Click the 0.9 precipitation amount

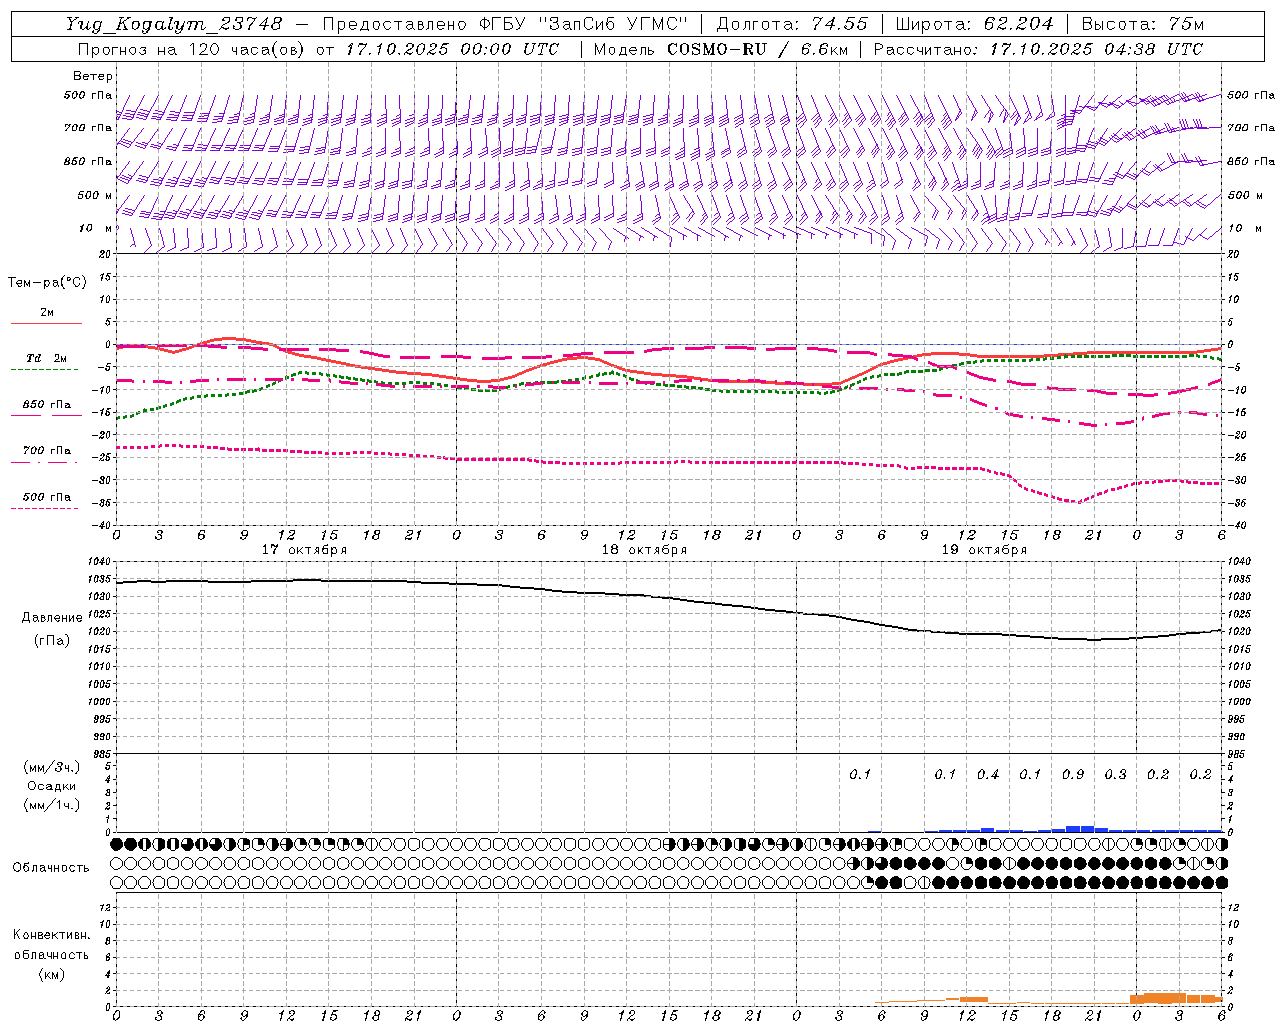click(1073, 775)
